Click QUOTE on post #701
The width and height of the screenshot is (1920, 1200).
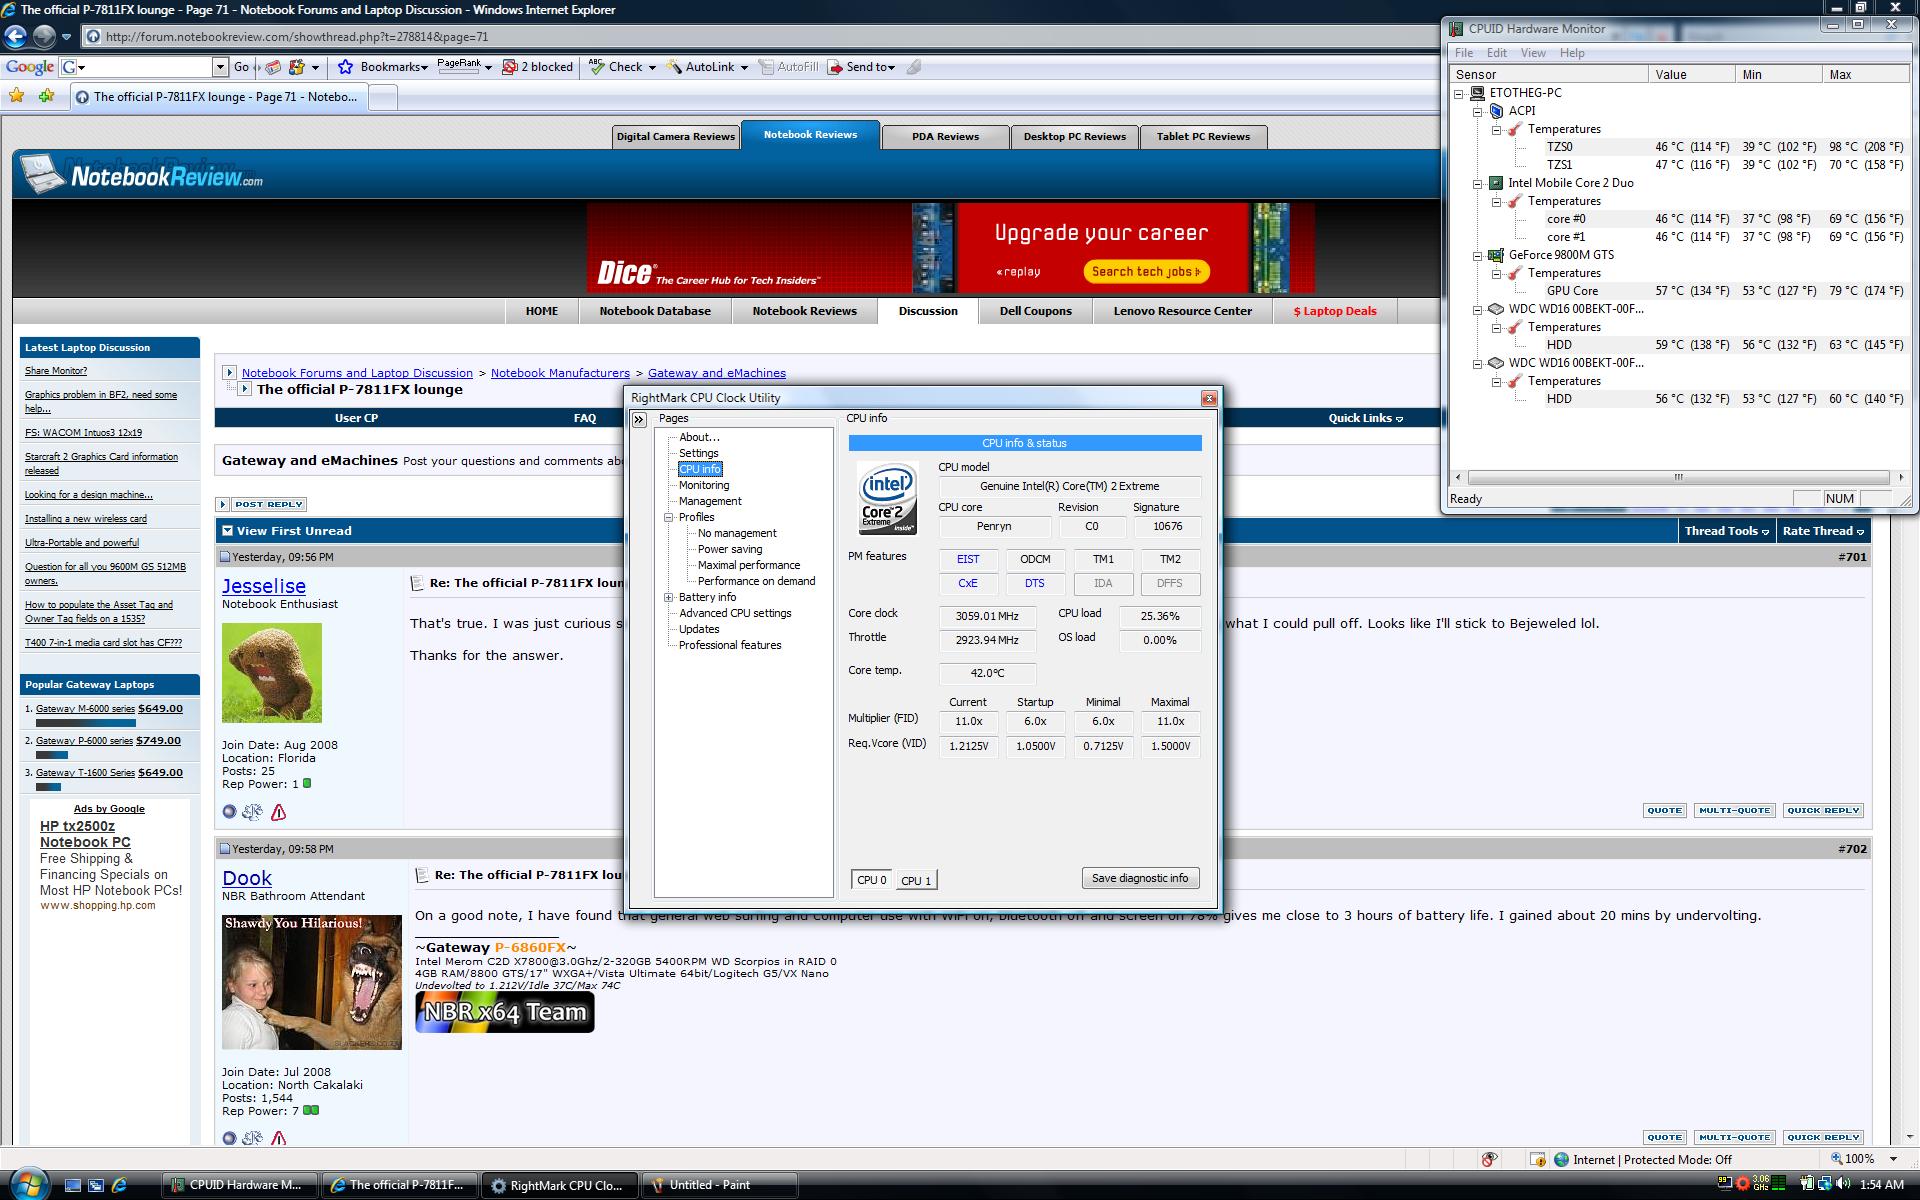pyautogui.click(x=1664, y=811)
